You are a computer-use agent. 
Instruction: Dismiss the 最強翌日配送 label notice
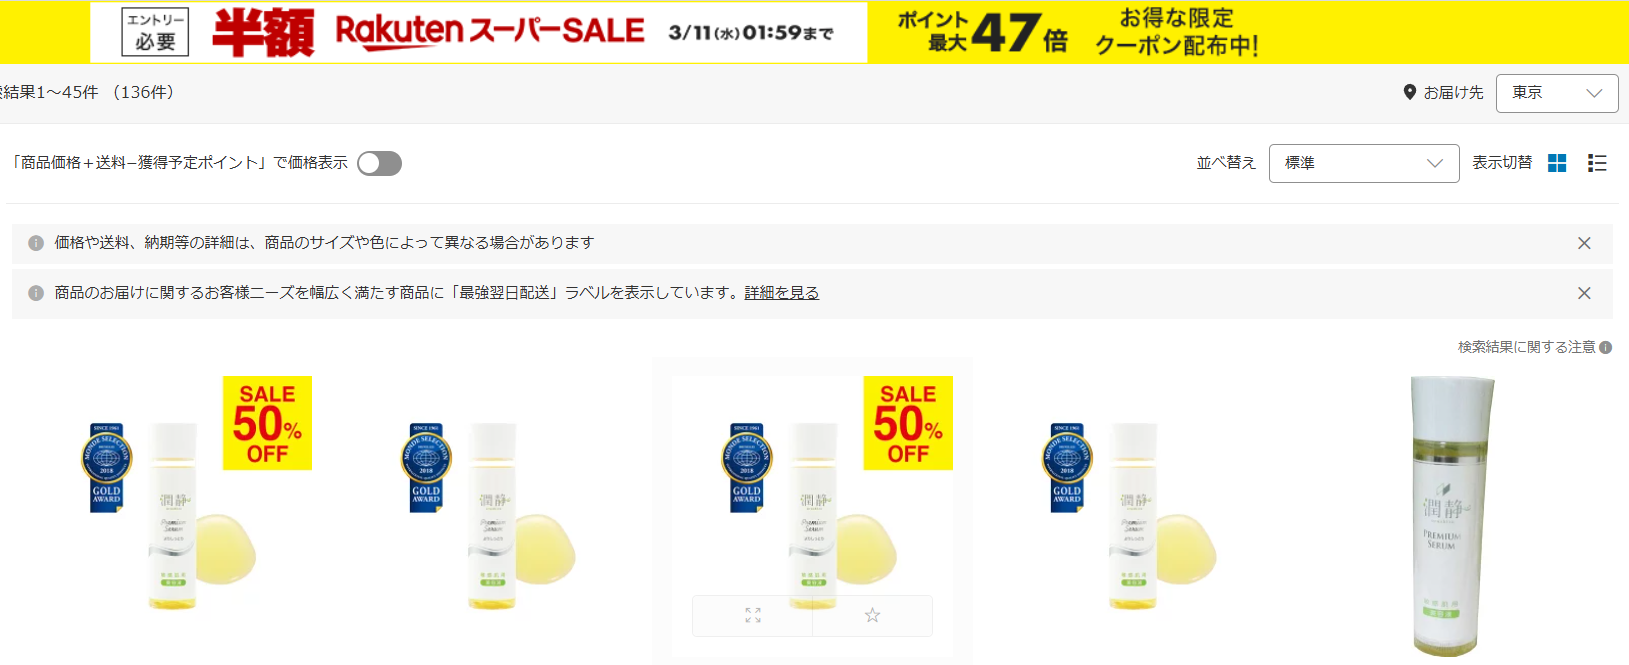tap(1584, 293)
